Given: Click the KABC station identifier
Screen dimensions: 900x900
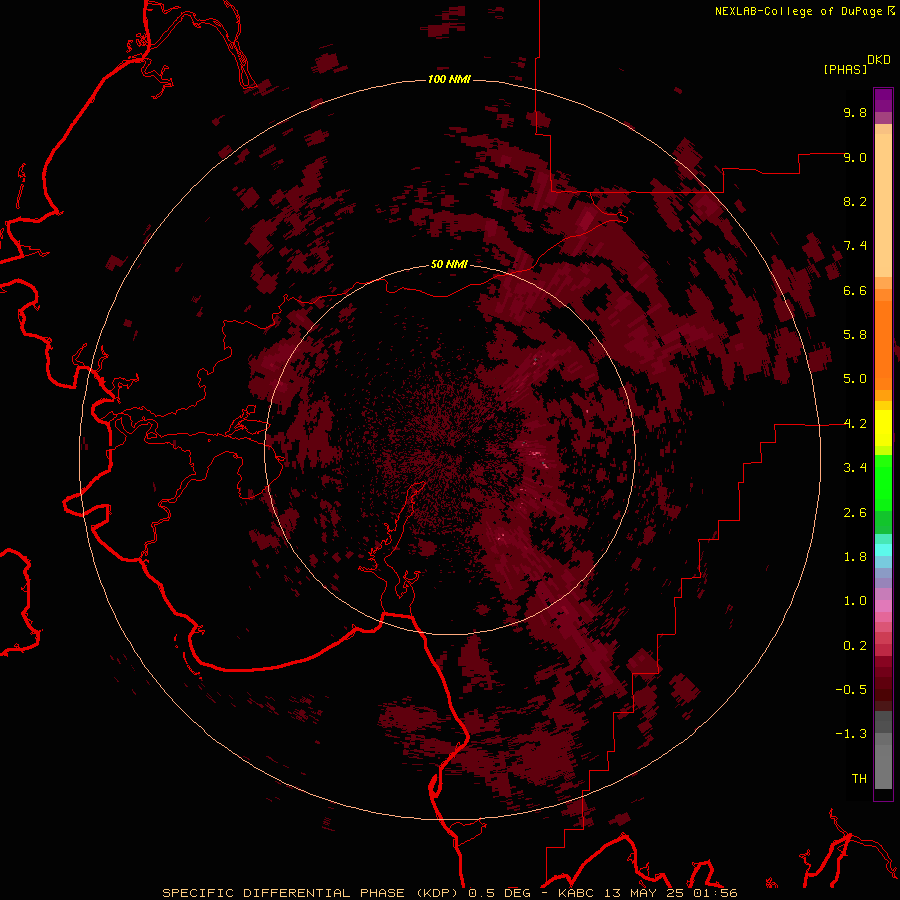Looking at the screenshot, I should coord(577,893).
